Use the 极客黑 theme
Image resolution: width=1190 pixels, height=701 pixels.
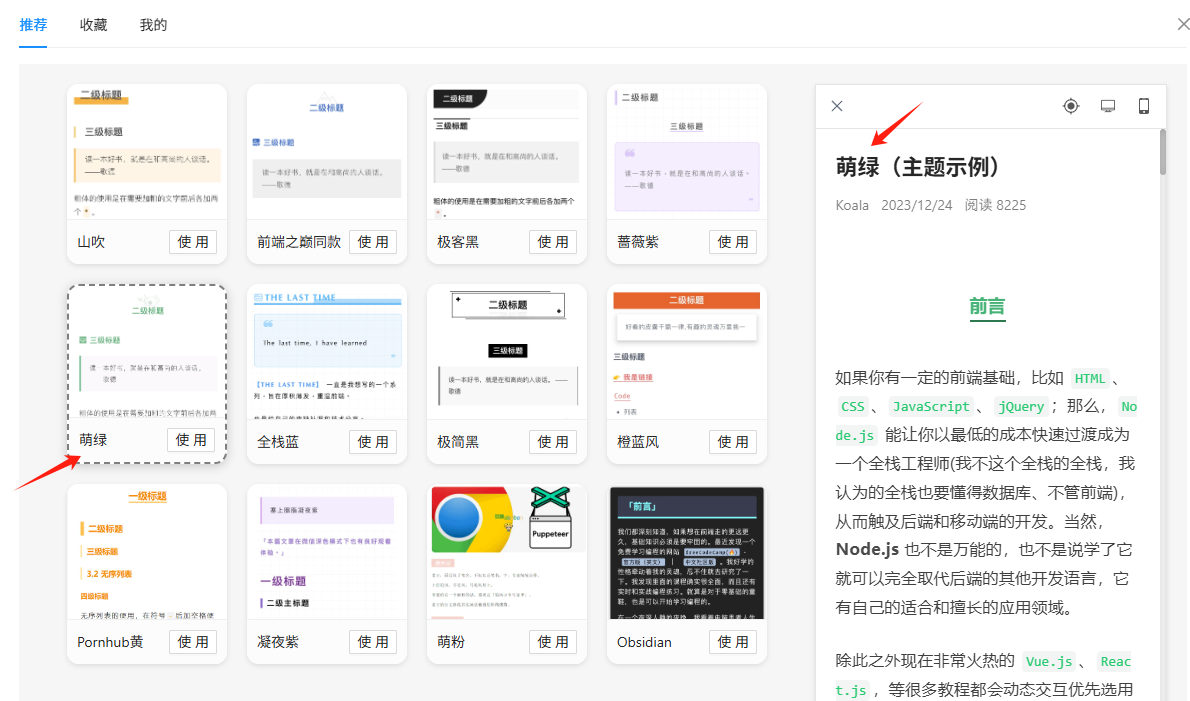pyautogui.click(x=552, y=242)
